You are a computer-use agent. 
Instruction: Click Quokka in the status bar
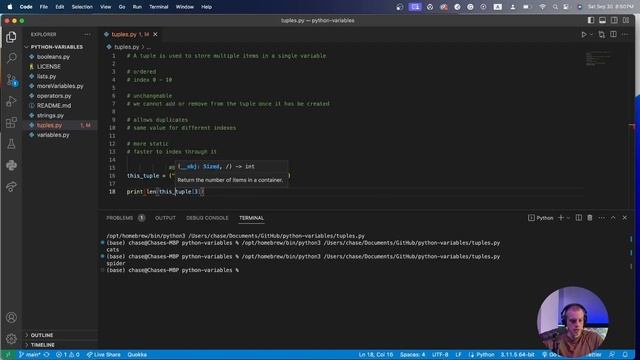(x=137, y=355)
